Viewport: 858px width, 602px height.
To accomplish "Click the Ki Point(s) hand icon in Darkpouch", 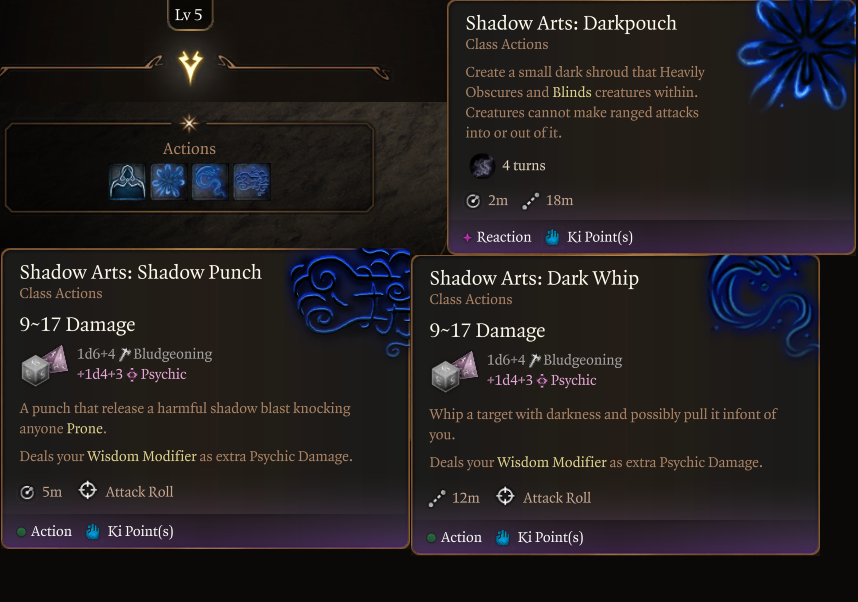I will tap(553, 237).
